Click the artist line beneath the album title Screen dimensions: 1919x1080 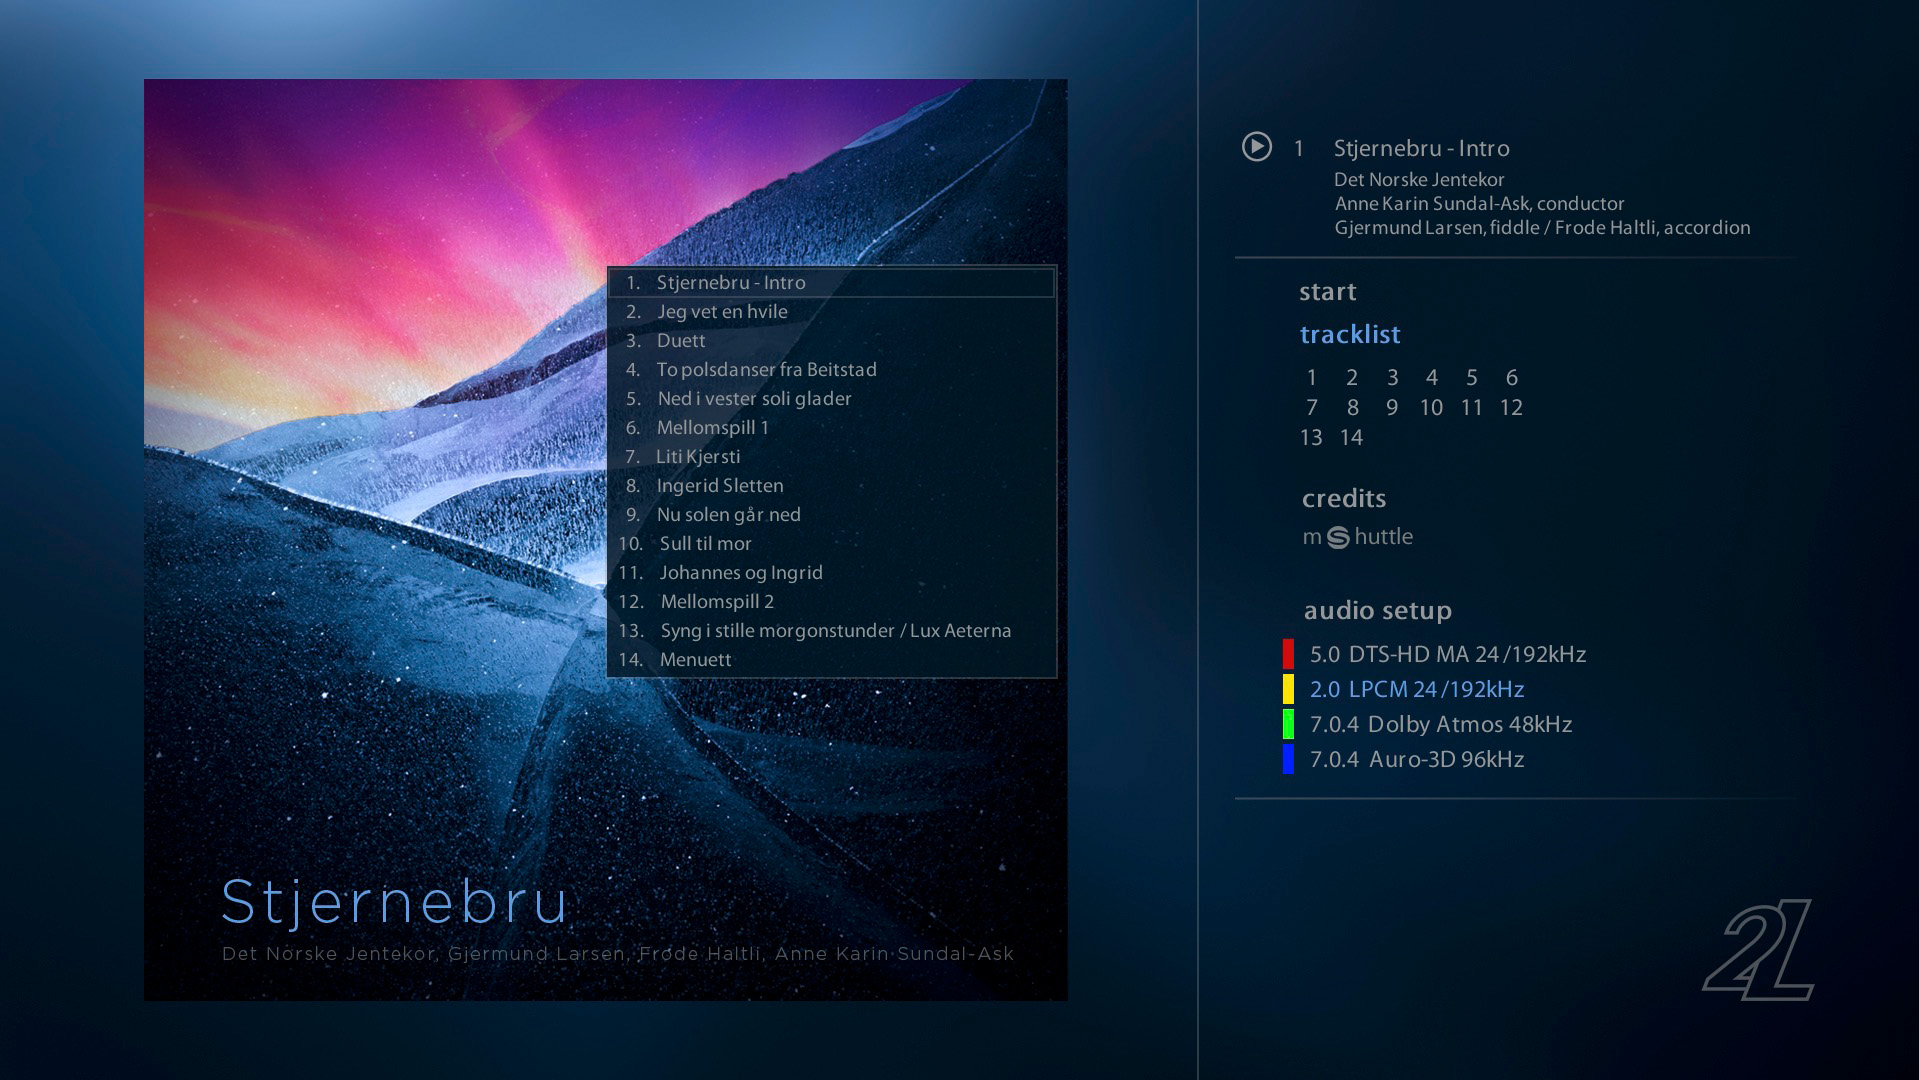point(618,954)
